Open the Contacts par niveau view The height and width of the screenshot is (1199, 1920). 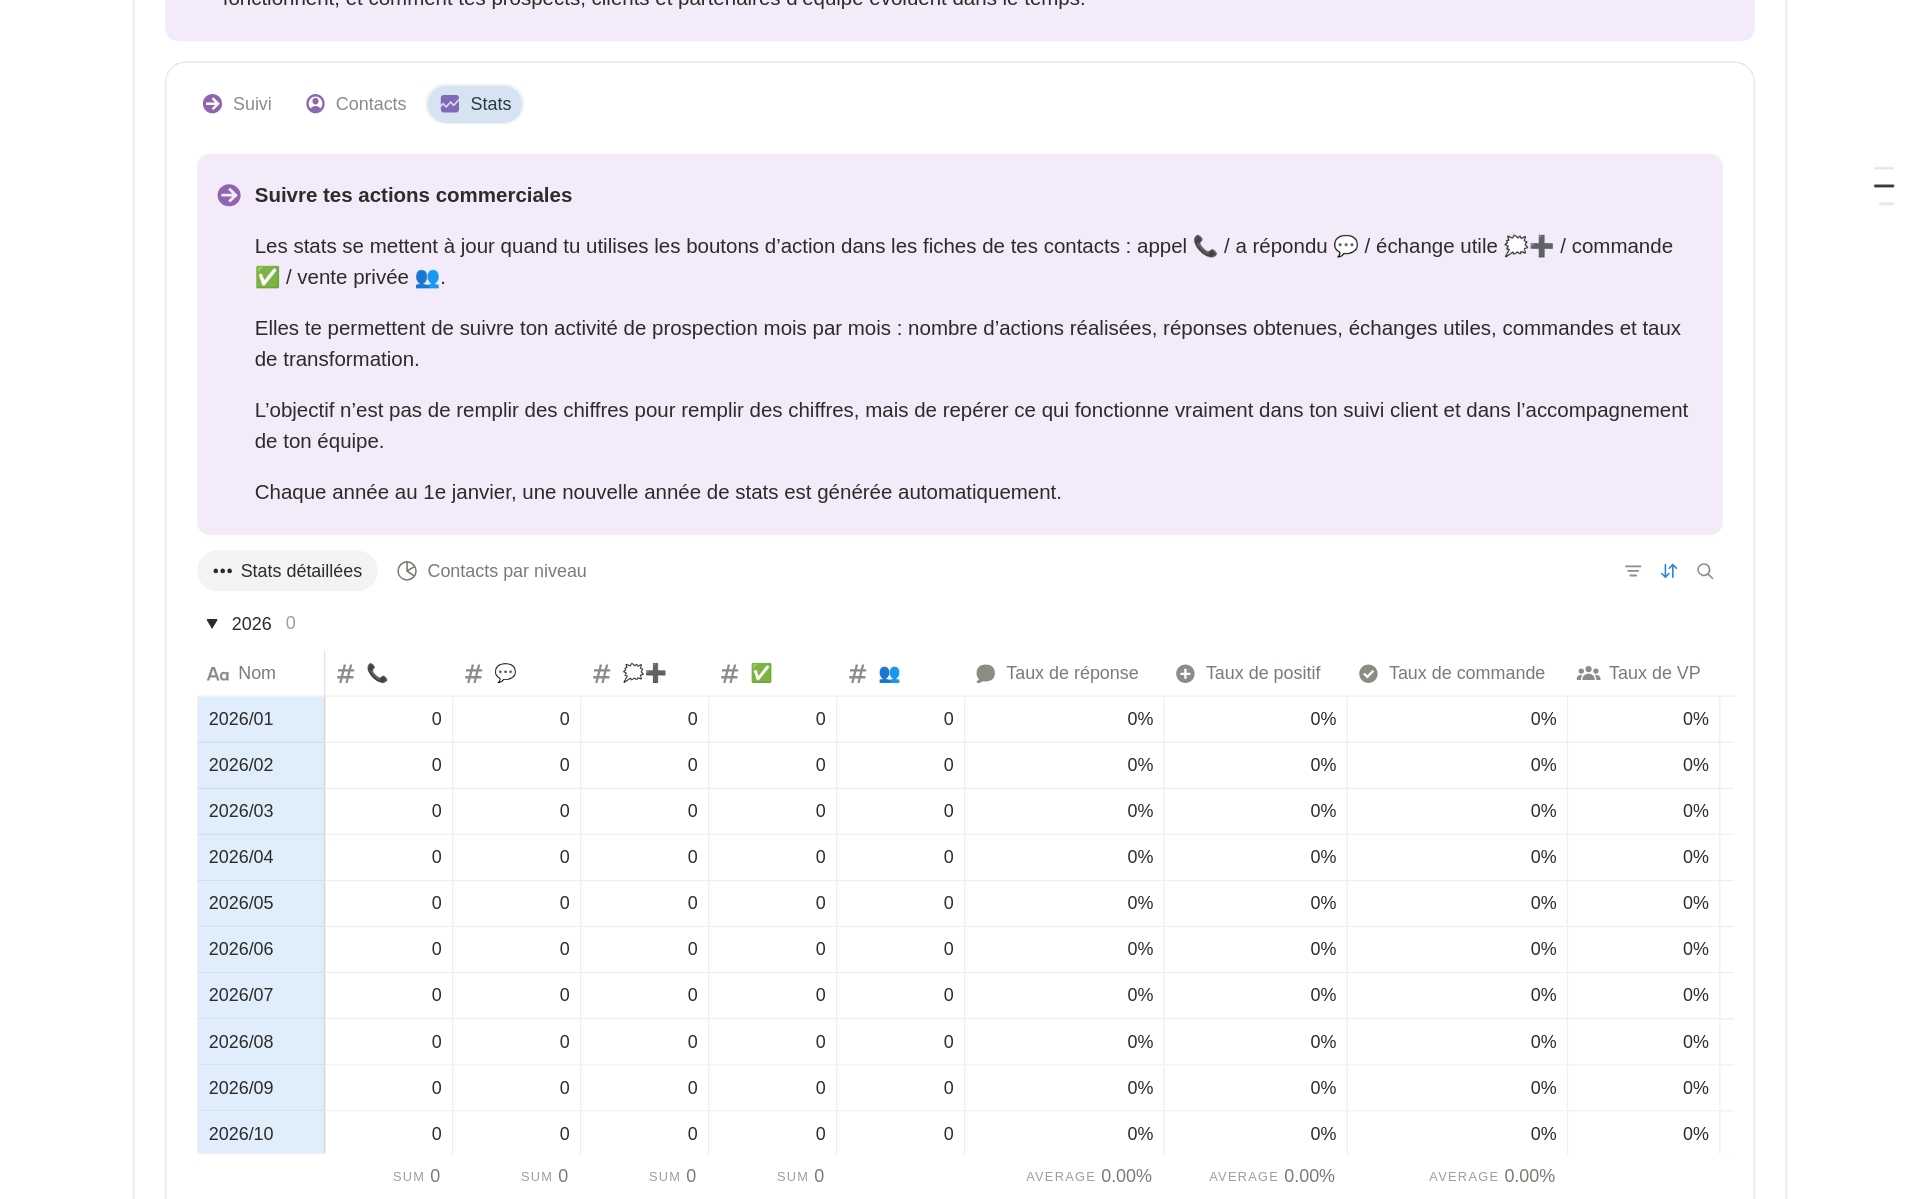click(x=492, y=571)
